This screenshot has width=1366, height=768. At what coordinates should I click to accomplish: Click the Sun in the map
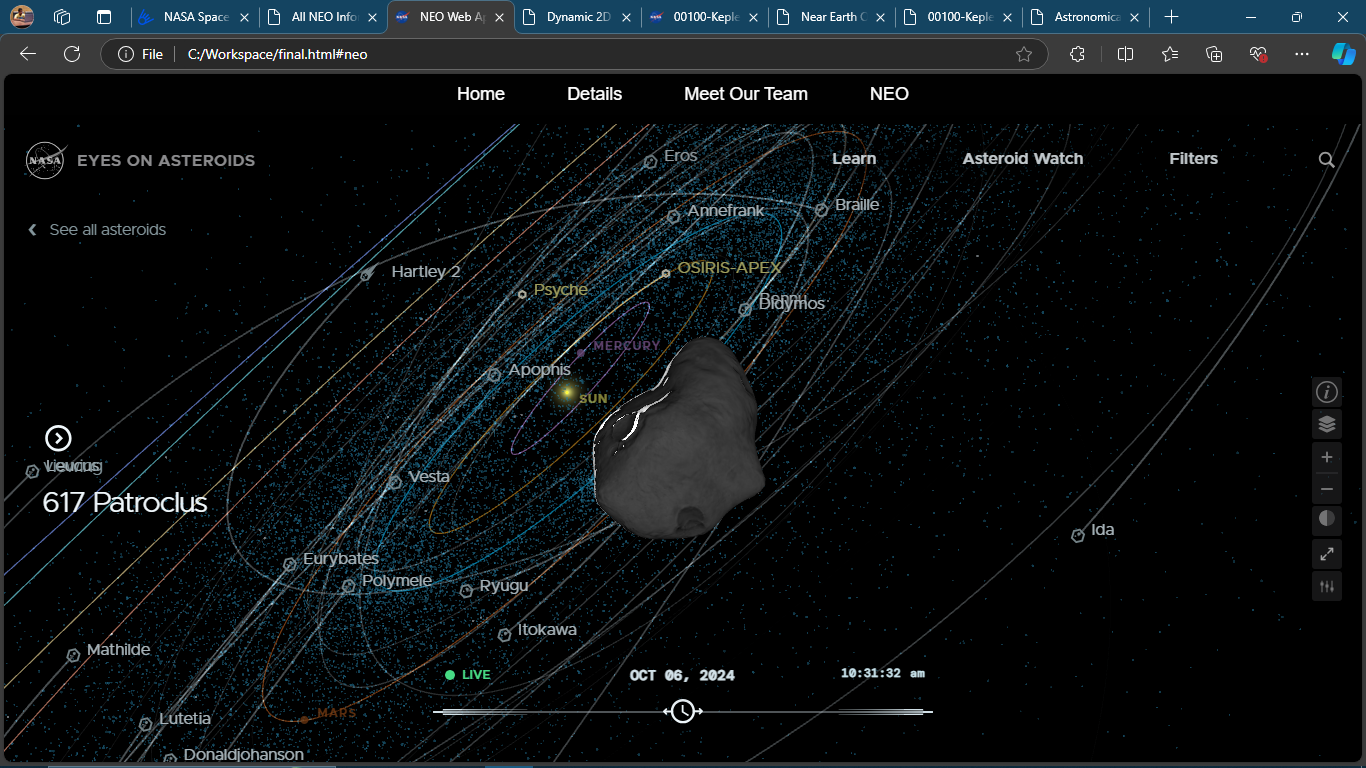(x=567, y=393)
